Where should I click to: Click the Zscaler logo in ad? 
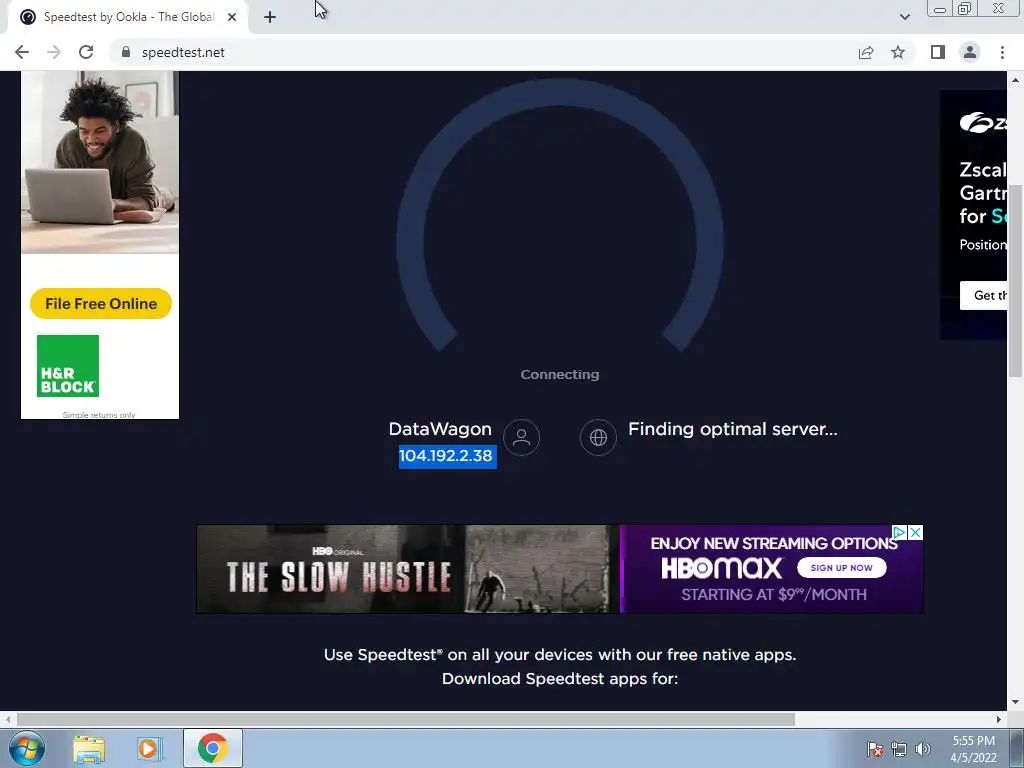click(982, 122)
